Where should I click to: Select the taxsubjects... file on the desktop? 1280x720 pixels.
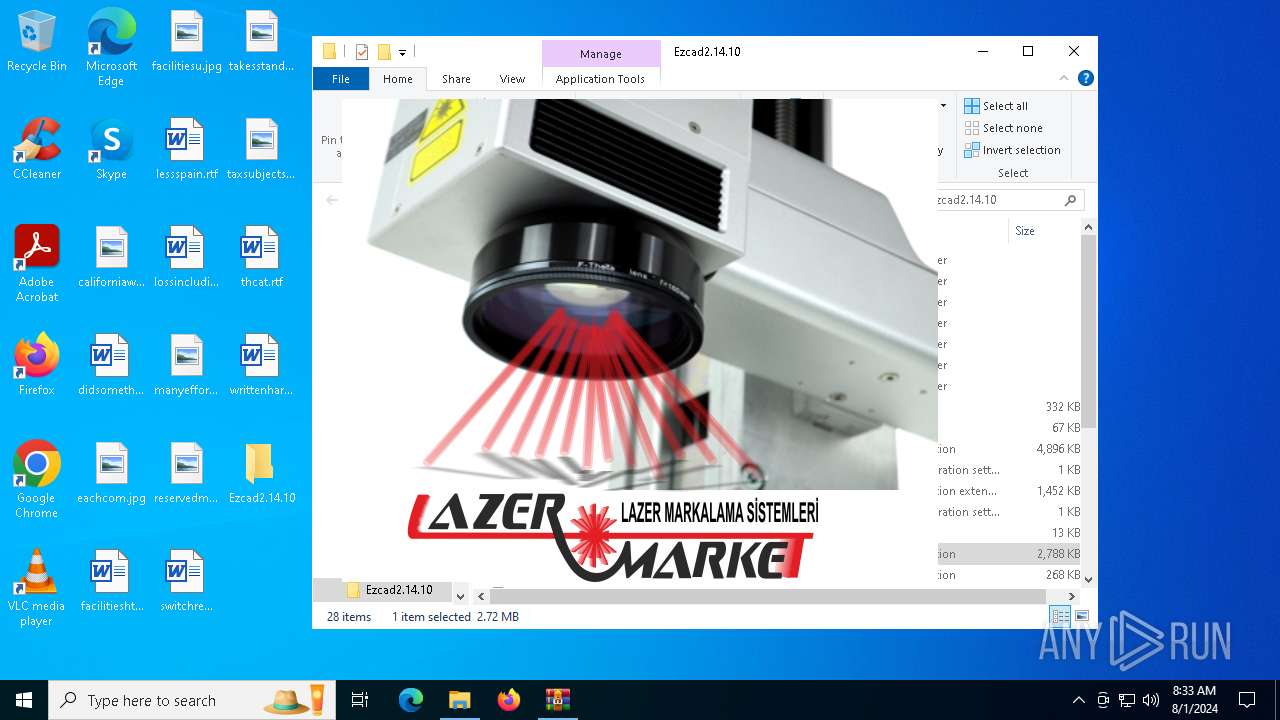tap(261, 149)
